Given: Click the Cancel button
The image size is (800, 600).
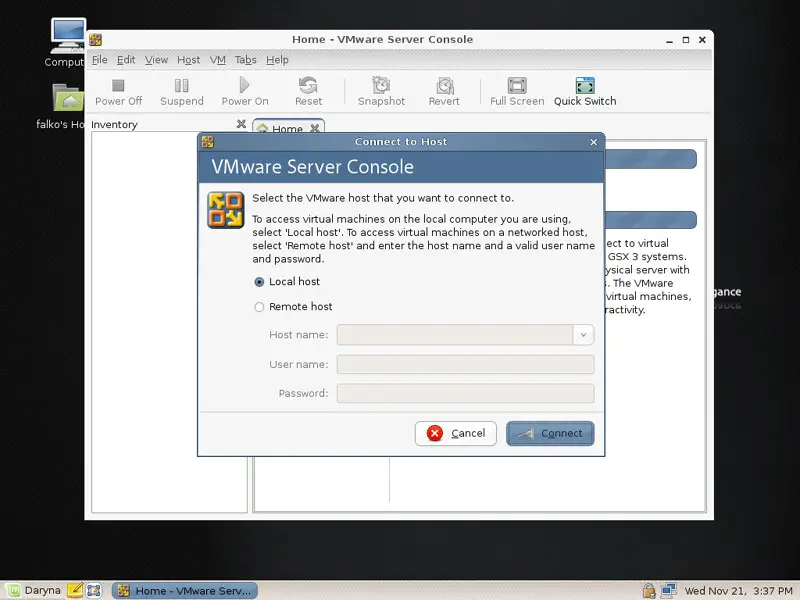Looking at the screenshot, I should (x=456, y=434).
